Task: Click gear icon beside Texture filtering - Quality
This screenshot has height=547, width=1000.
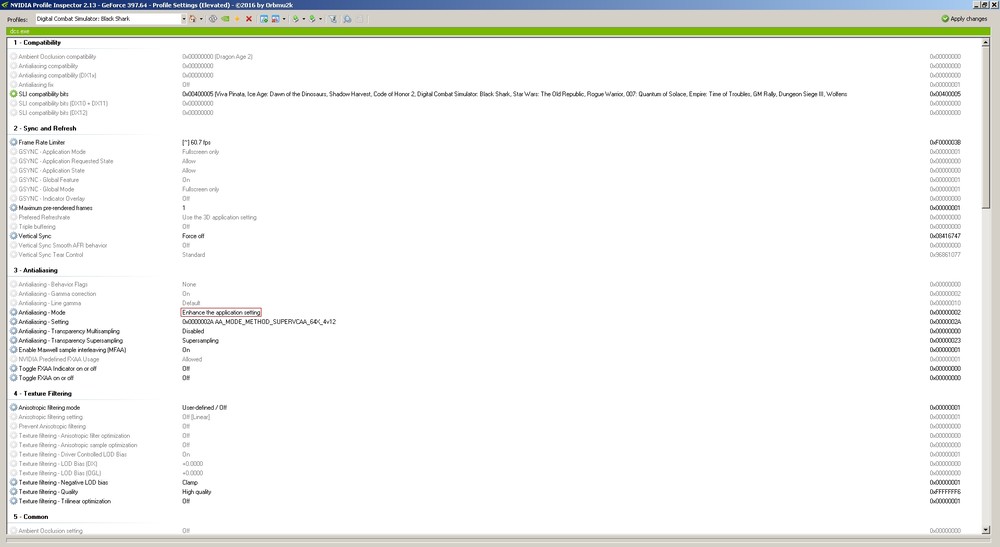Action: pos(13,492)
